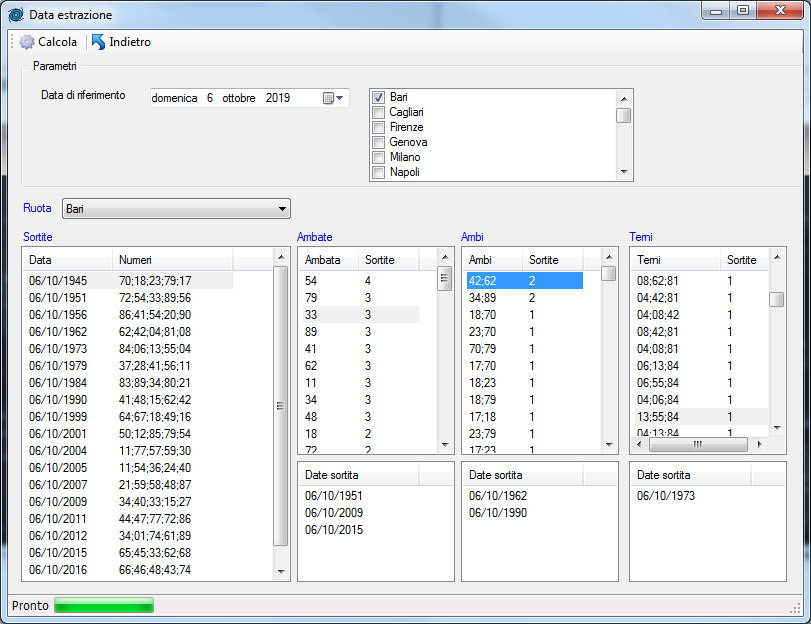Click the year 2019 in date field
811x624 pixels.
[x=278, y=98]
